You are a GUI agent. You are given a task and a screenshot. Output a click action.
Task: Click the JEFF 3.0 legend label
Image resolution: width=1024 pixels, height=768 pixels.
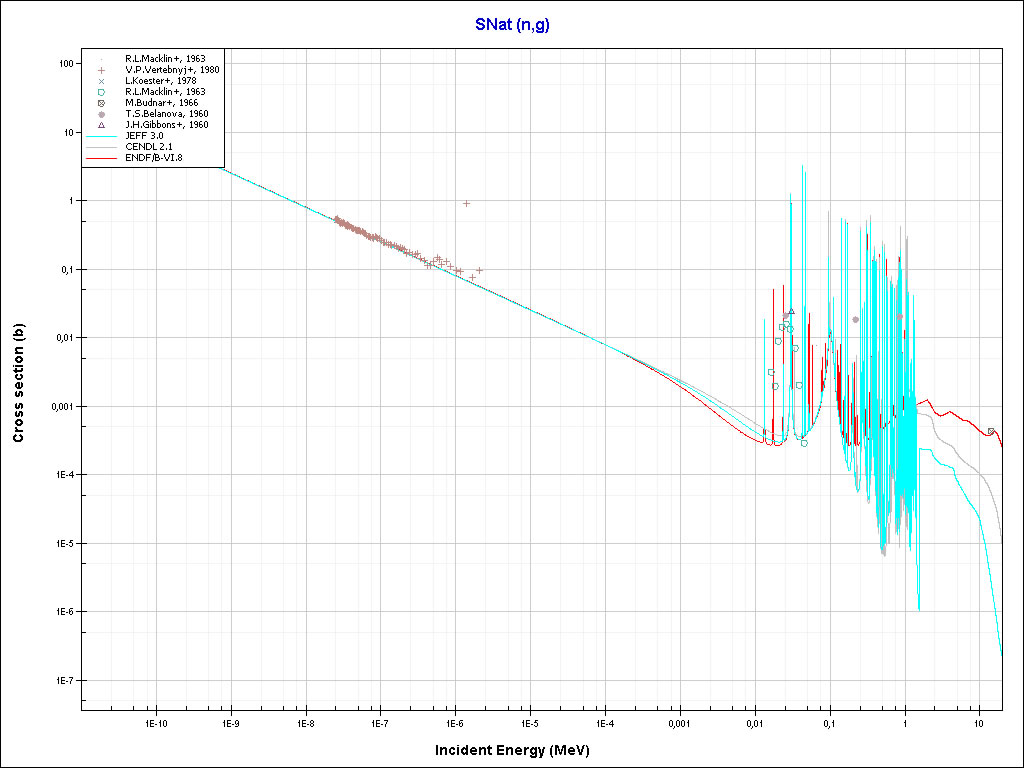(144, 136)
